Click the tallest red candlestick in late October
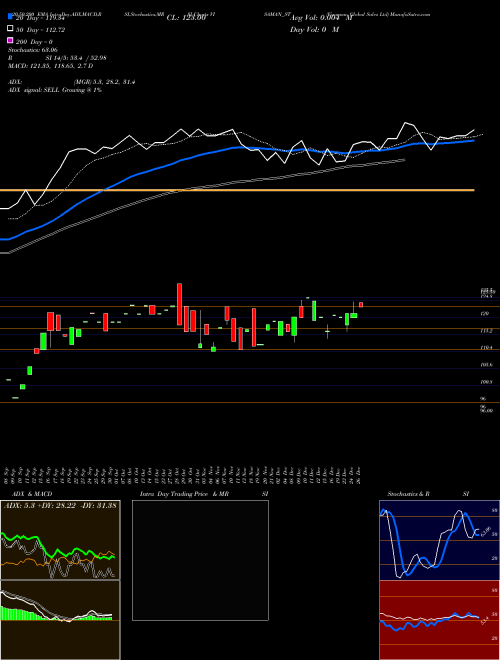The width and height of the screenshot is (500, 660). tap(179, 304)
